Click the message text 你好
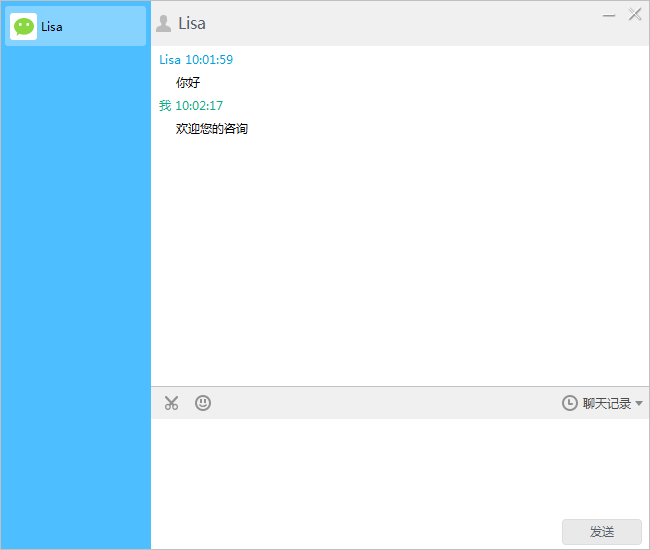This screenshot has height=550, width=650. (x=188, y=82)
